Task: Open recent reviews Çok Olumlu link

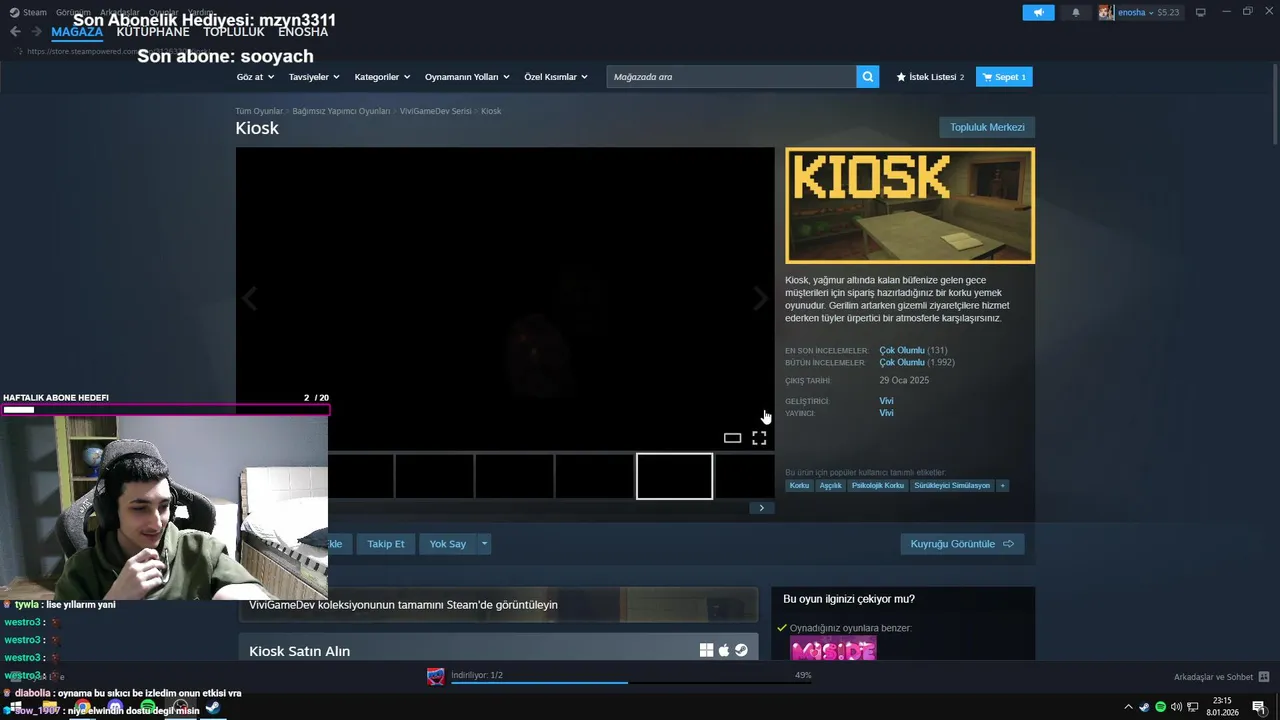Action: coord(902,350)
